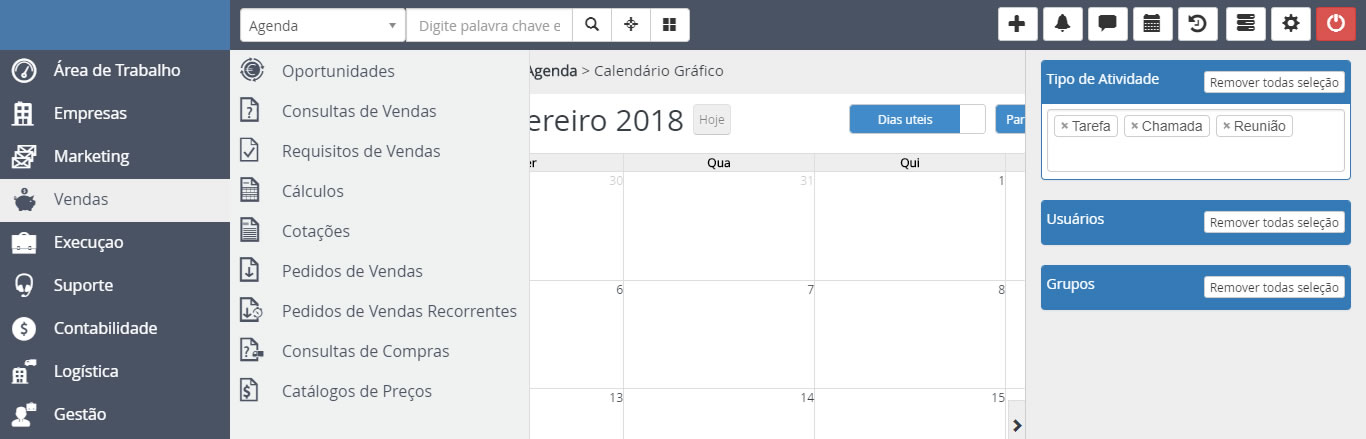
Task: Click the red power logout button
Action: (x=1336, y=24)
